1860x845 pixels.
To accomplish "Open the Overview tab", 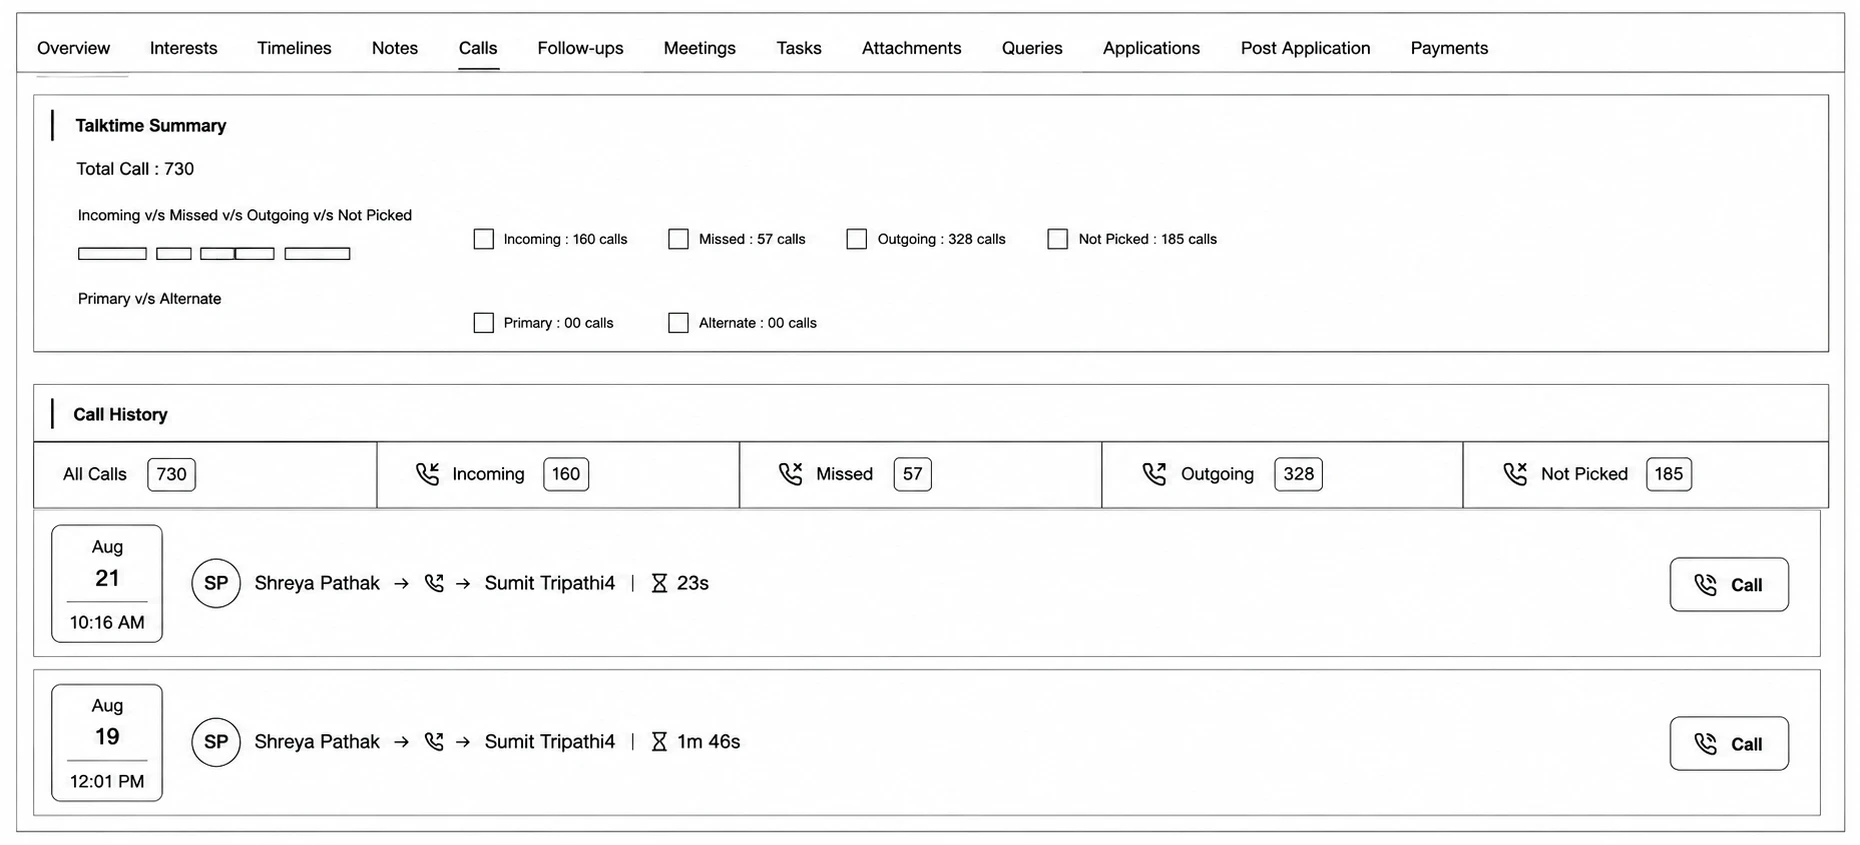I will click(74, 48).
